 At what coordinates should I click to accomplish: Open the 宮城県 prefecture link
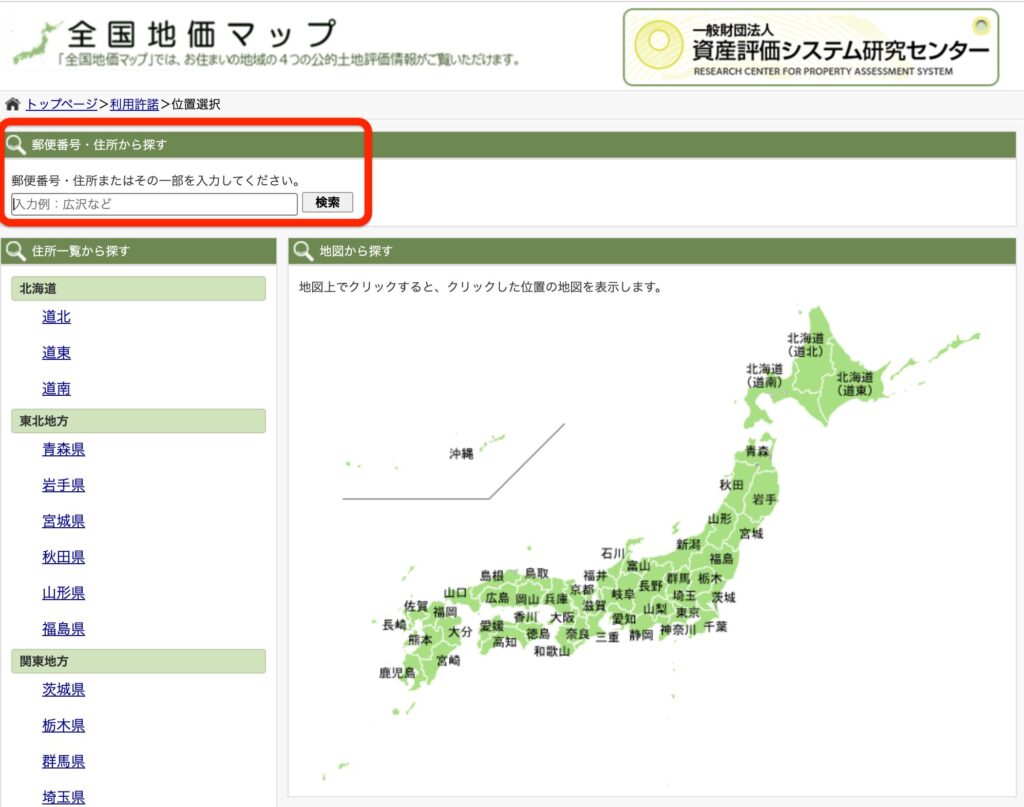(63, 520)
